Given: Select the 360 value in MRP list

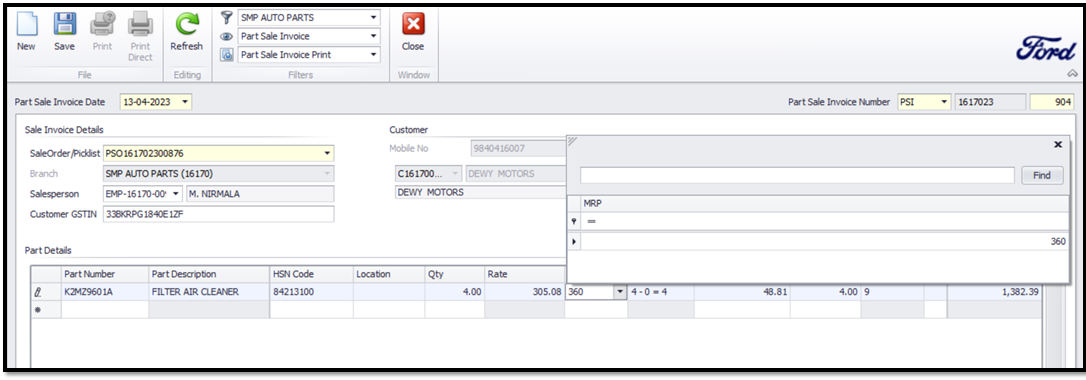Looking at the screenshot, I should tap(824, 242).
